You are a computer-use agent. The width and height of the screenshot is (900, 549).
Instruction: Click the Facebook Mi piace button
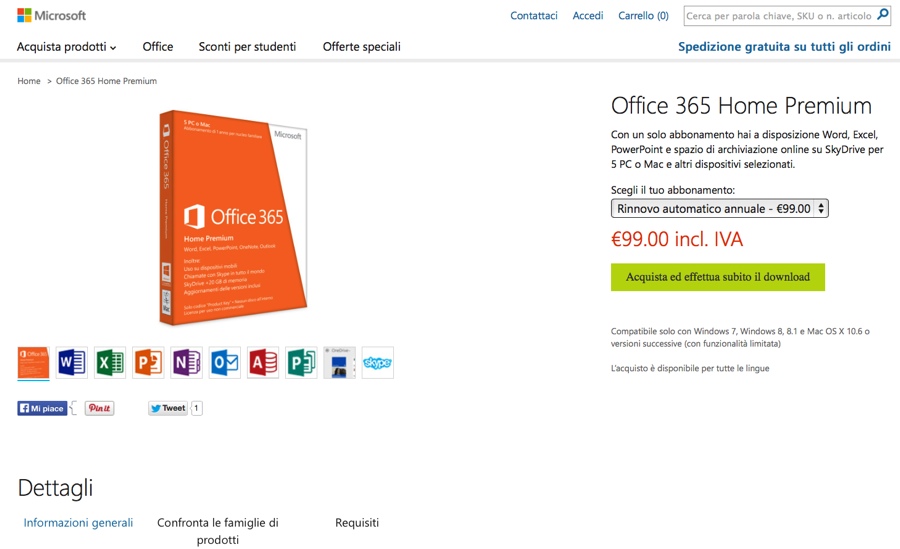(42, 408)
